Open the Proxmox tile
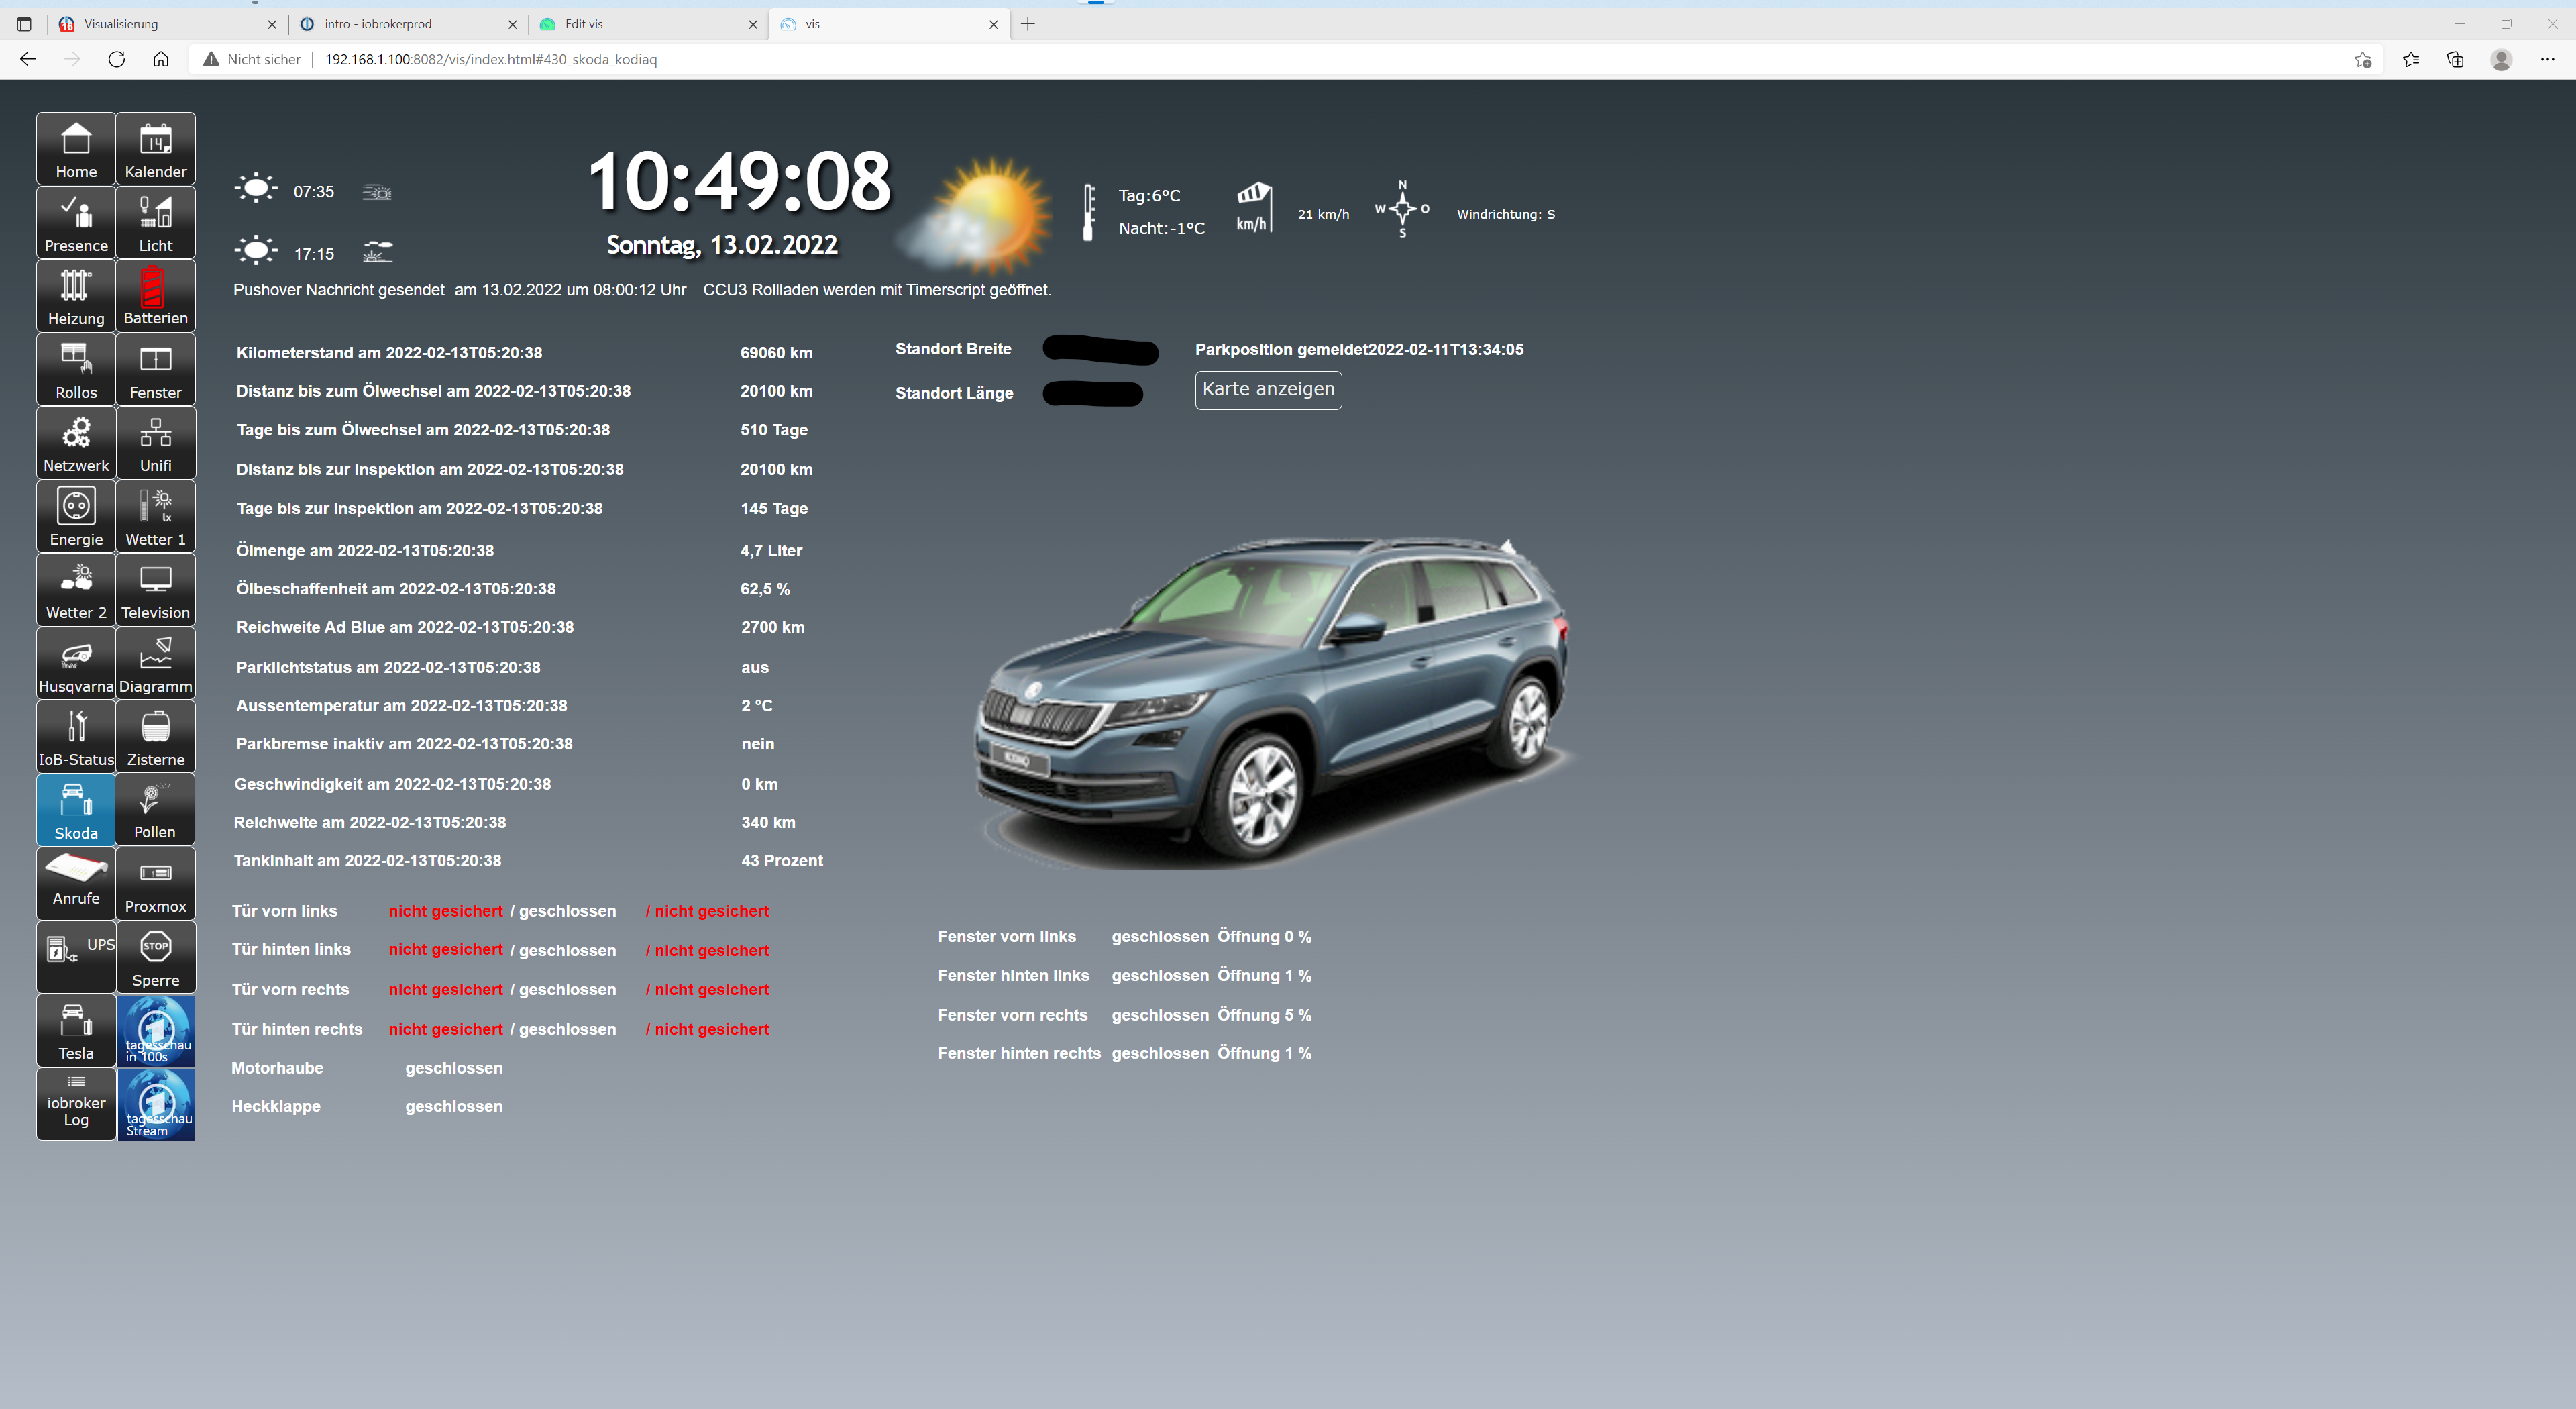The image size is (2576, 1409). pos(155,884)
